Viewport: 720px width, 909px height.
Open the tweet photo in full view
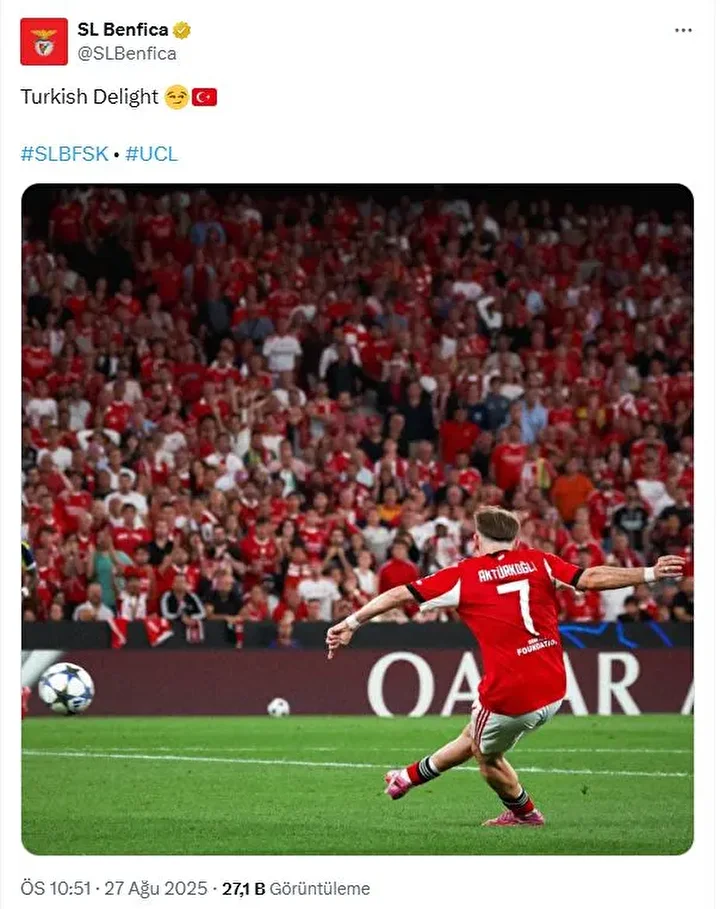pyautogui.click(x=357, y=519)
